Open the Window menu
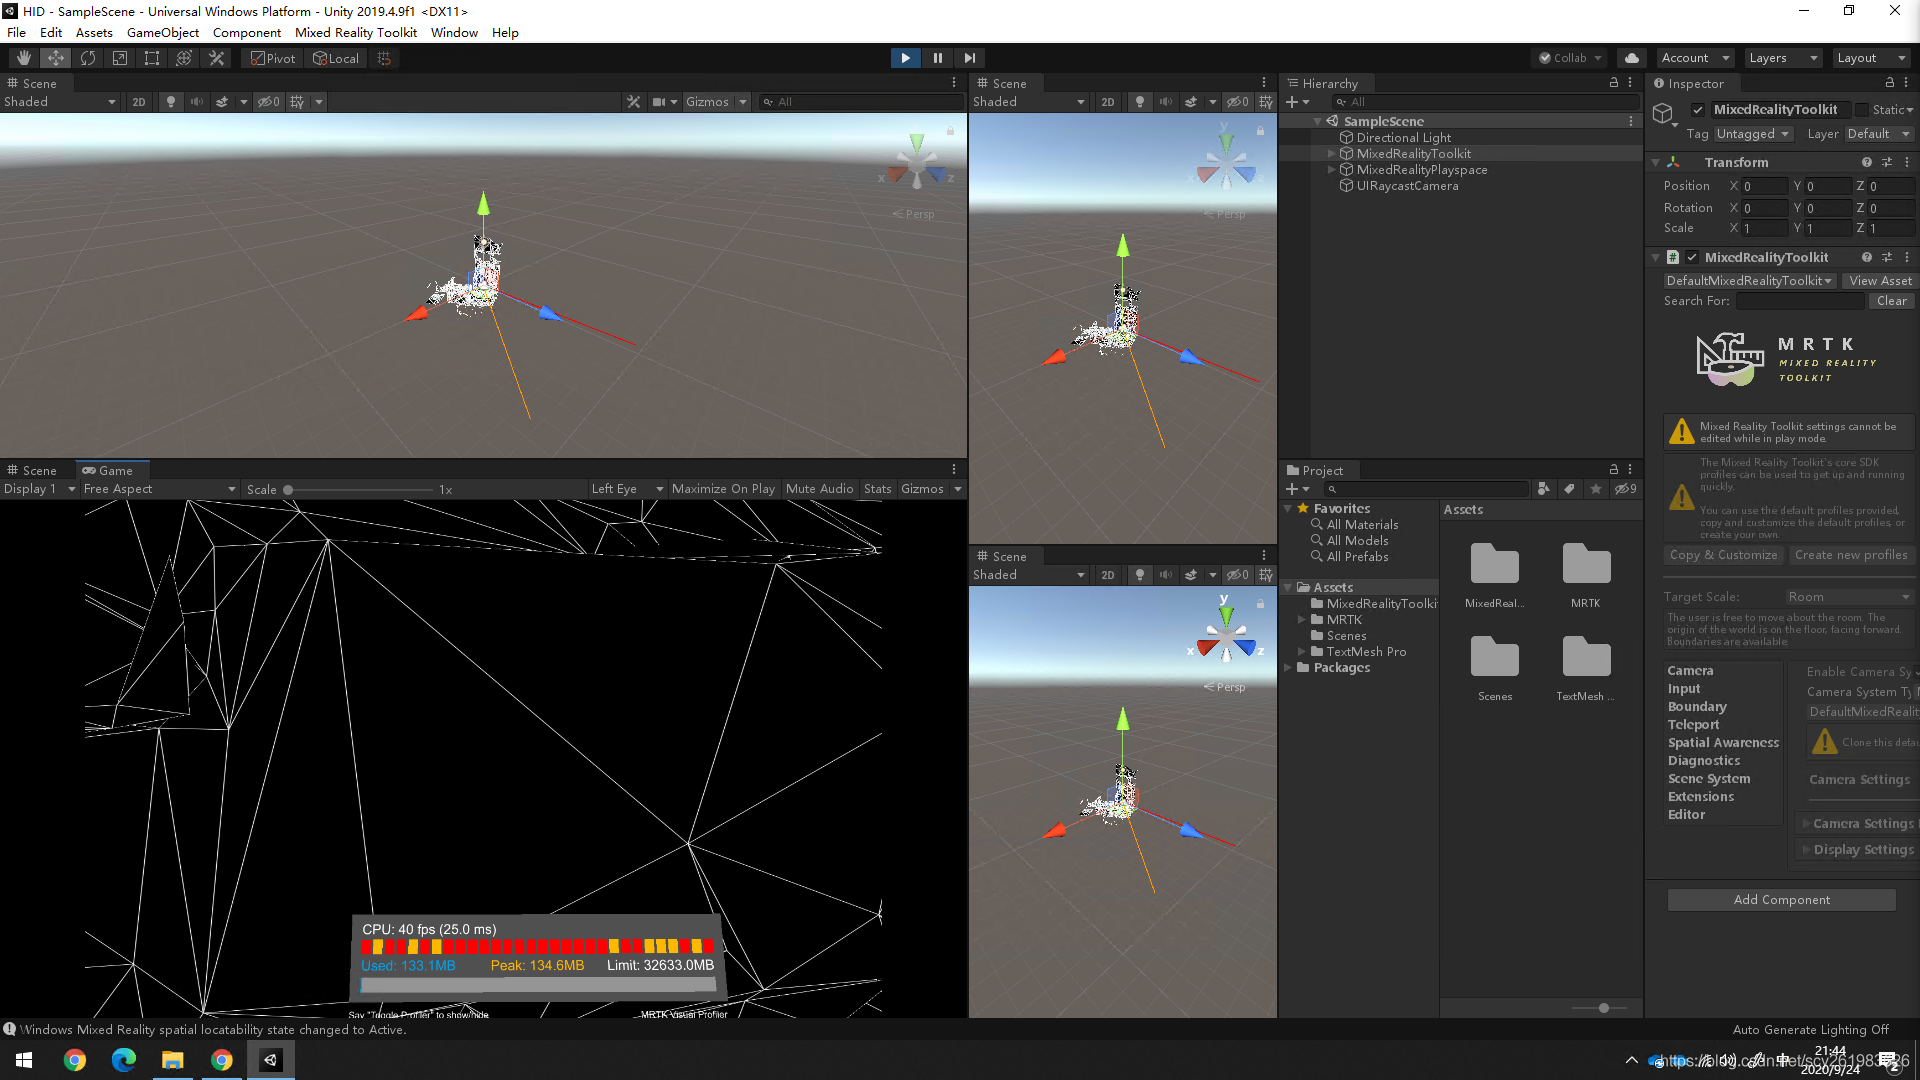The image size is (1920, 1080). (454, 33)
